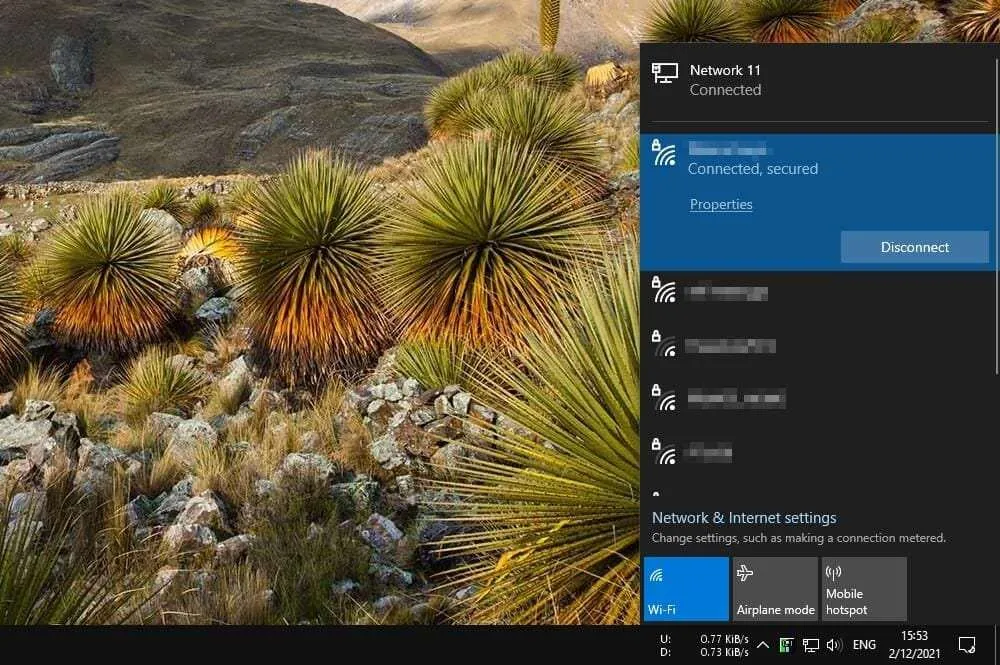Select the fourth secured Wi-Fi network entry
Viewport: 1000px width, 665px height.
click(819, 398)
